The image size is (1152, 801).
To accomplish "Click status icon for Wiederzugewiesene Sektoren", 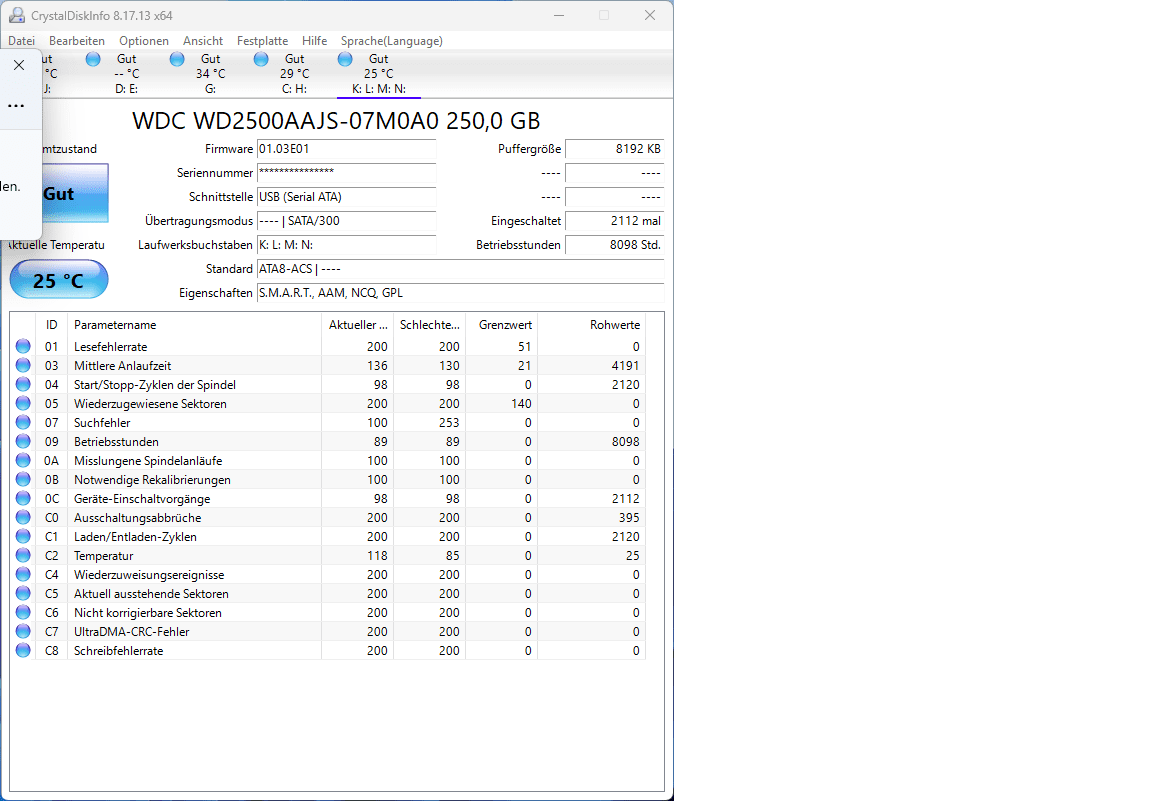I will (x=24, y=403).
